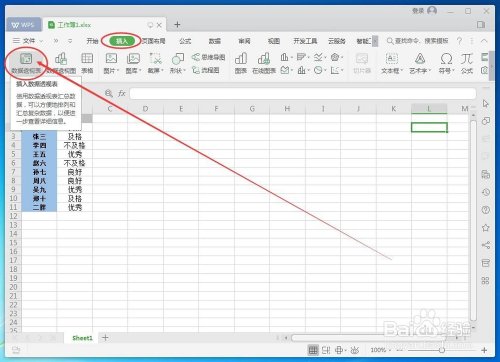Select row header 15
This screenshot has height=362, width=500.
13,243
